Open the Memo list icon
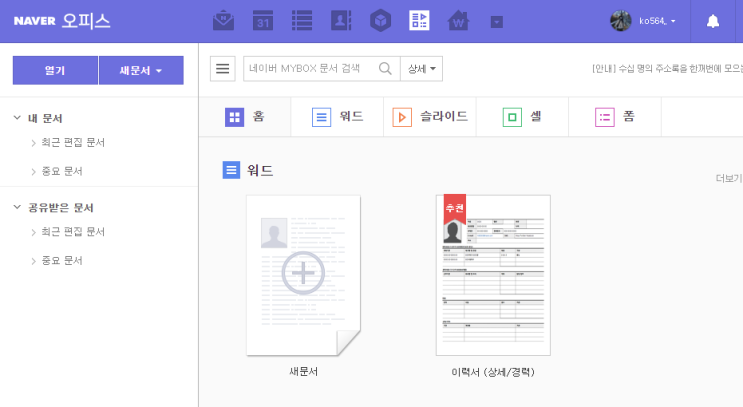 pyautogui.click(x=302, y=21)
